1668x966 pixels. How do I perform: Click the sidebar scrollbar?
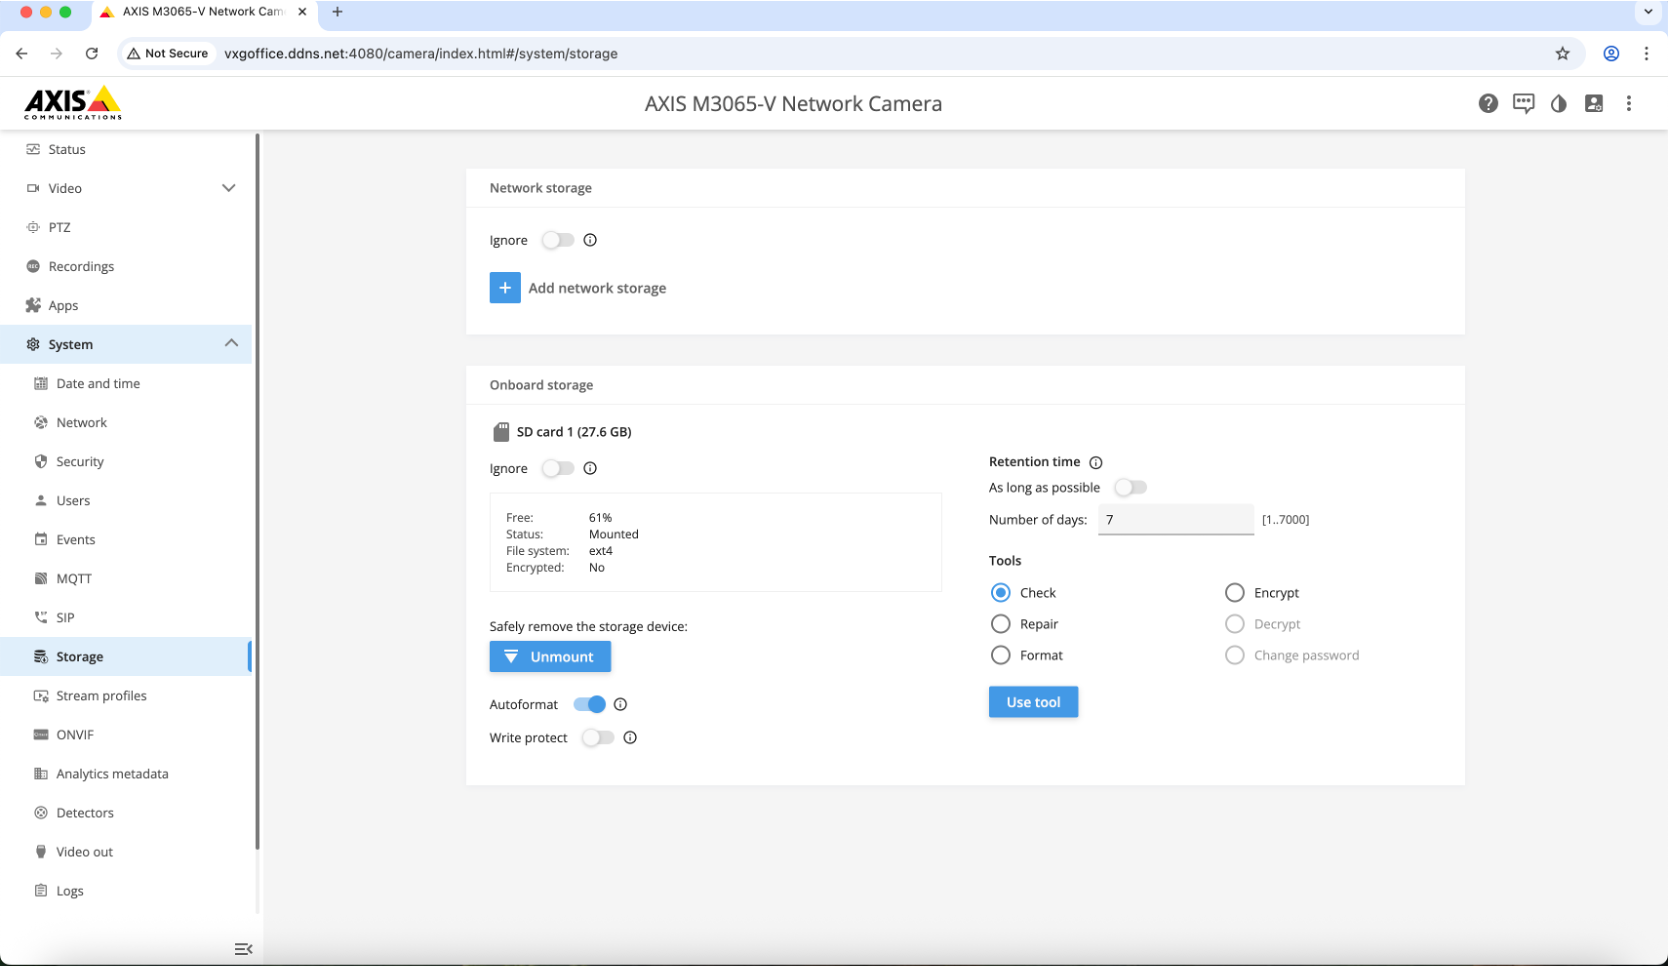tap(257, 491)
